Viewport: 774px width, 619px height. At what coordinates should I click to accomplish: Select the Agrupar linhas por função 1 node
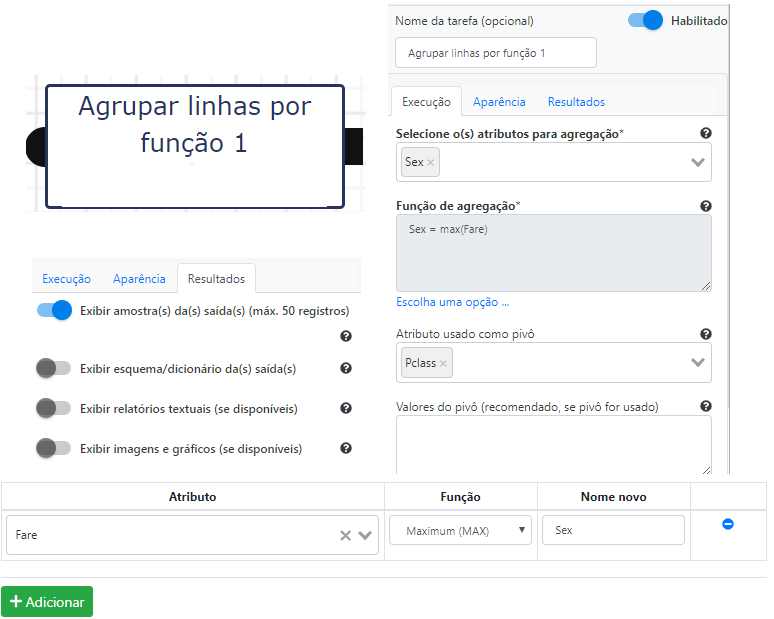tap(195, 147)
